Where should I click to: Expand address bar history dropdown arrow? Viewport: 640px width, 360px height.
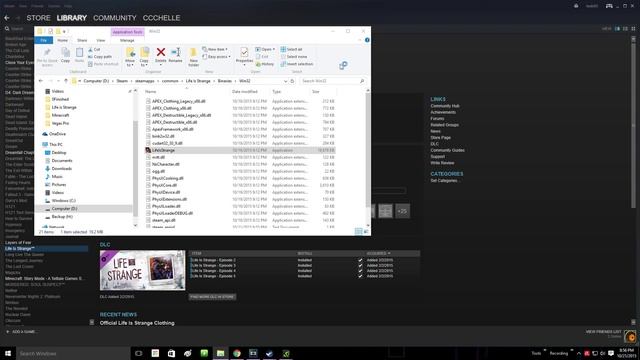pyautogui.click(x=285, y=81)
